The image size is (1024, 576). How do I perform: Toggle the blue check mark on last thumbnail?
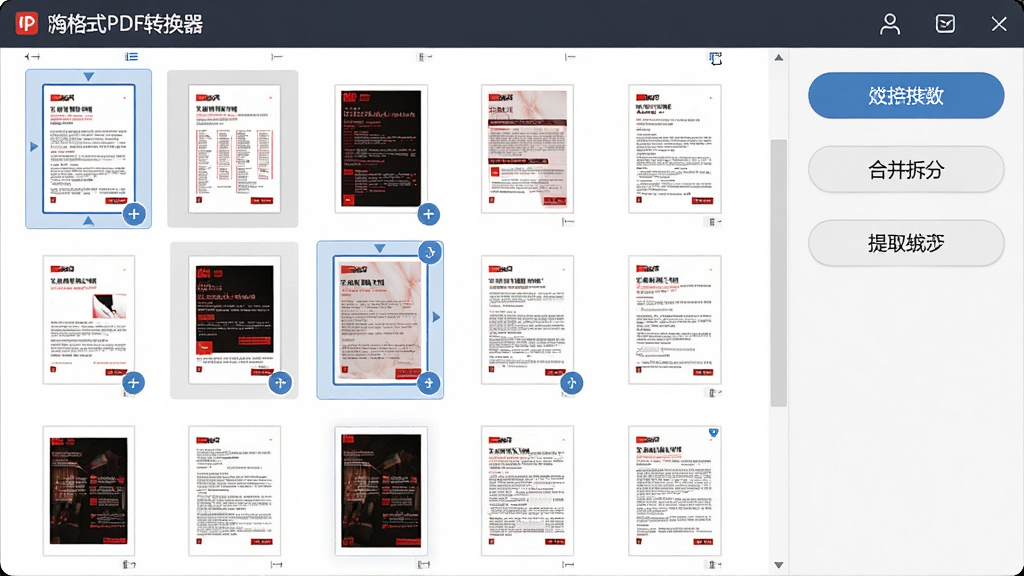713,432
